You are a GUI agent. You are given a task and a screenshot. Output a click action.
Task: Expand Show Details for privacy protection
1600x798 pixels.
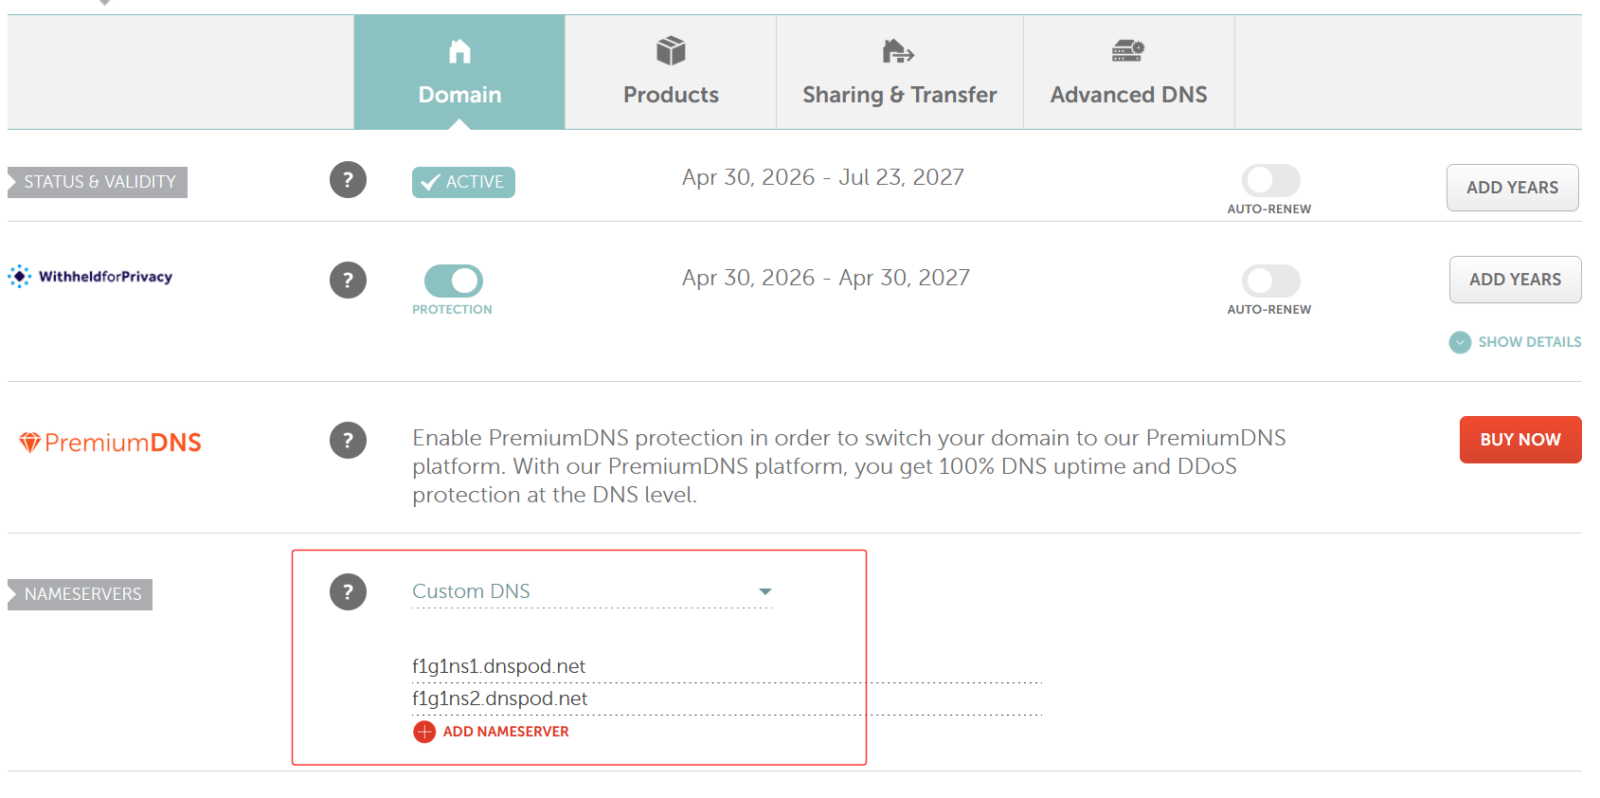point(1515,342)
